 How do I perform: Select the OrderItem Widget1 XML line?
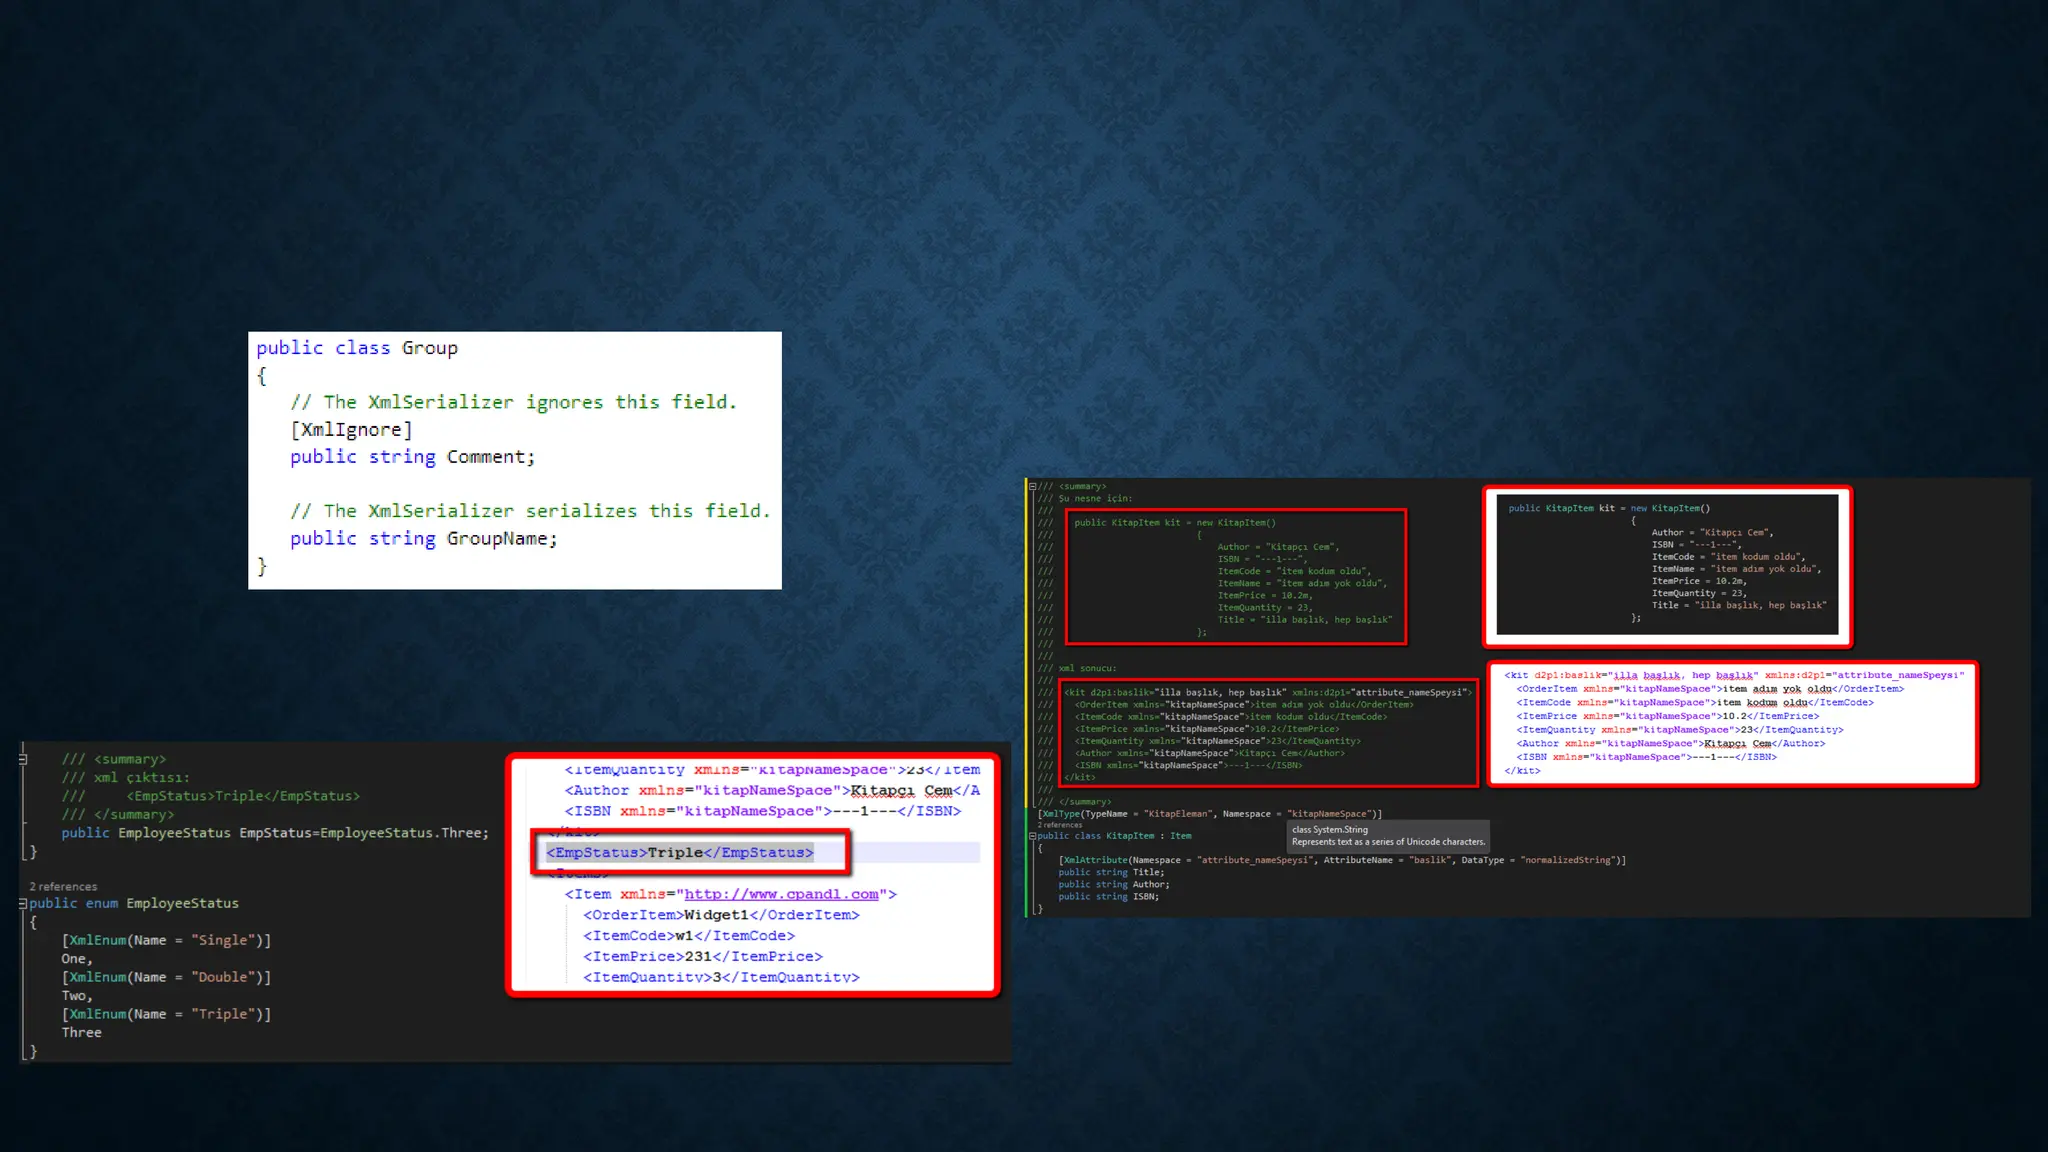[x=721, y=915]
